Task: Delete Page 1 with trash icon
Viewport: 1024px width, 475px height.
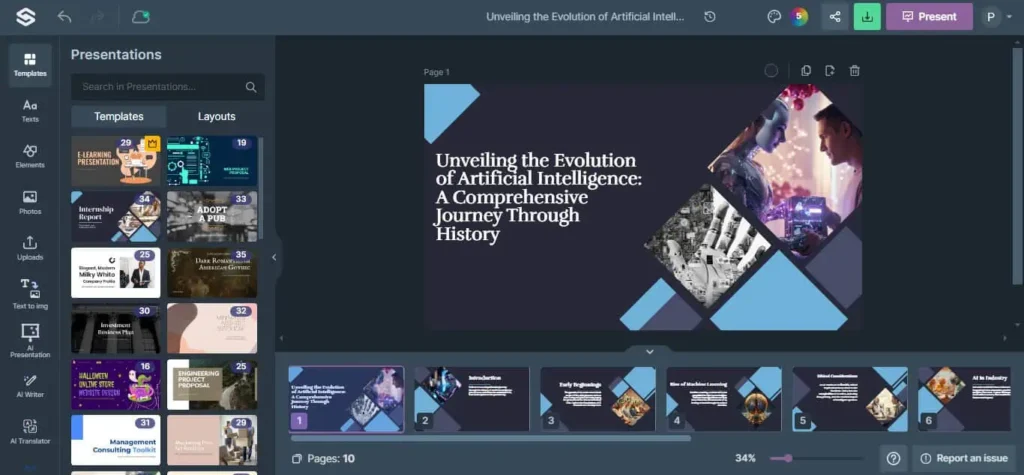Action: (854, 71)
